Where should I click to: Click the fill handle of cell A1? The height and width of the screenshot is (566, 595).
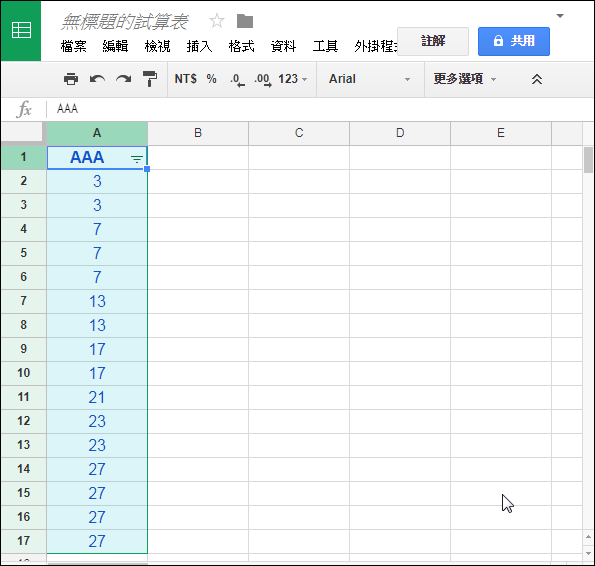(x=147, y=169)
